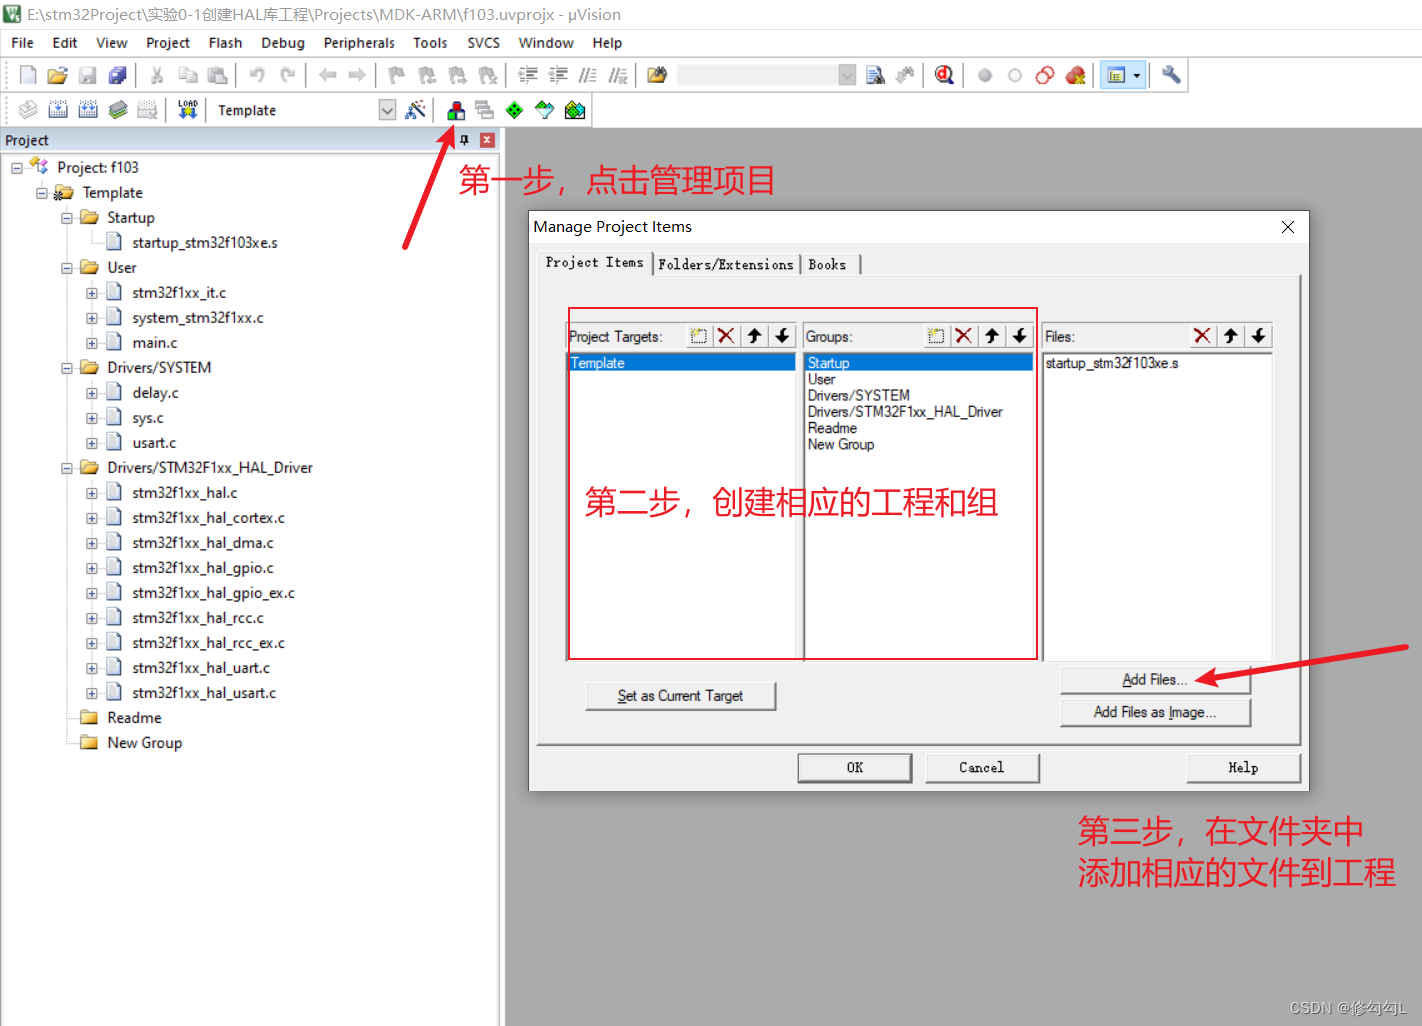Move selected Group down
This screenshot has width=1422, height=1026.
click(x=1019, y=336)
